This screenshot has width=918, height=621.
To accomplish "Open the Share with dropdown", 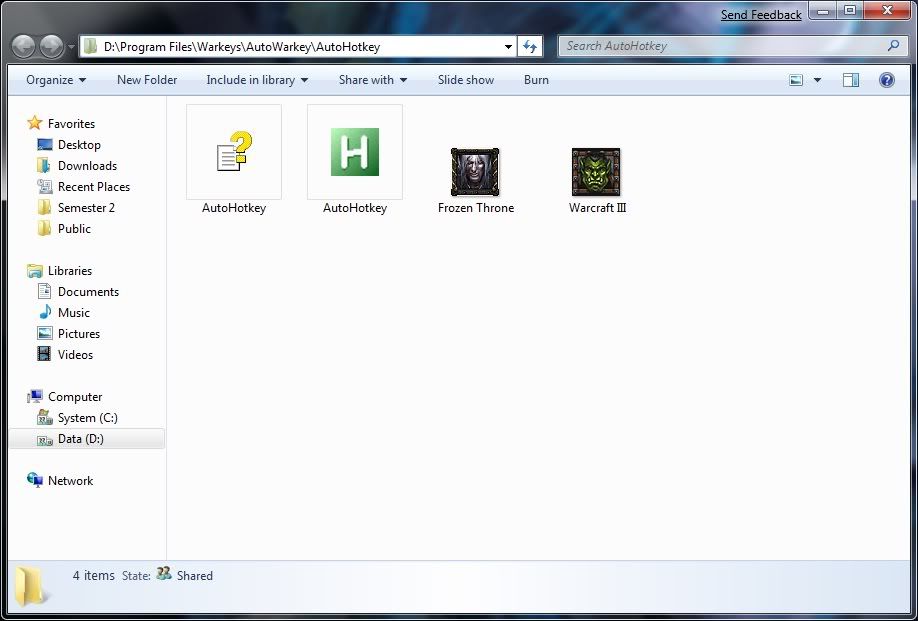I will 373,80.
